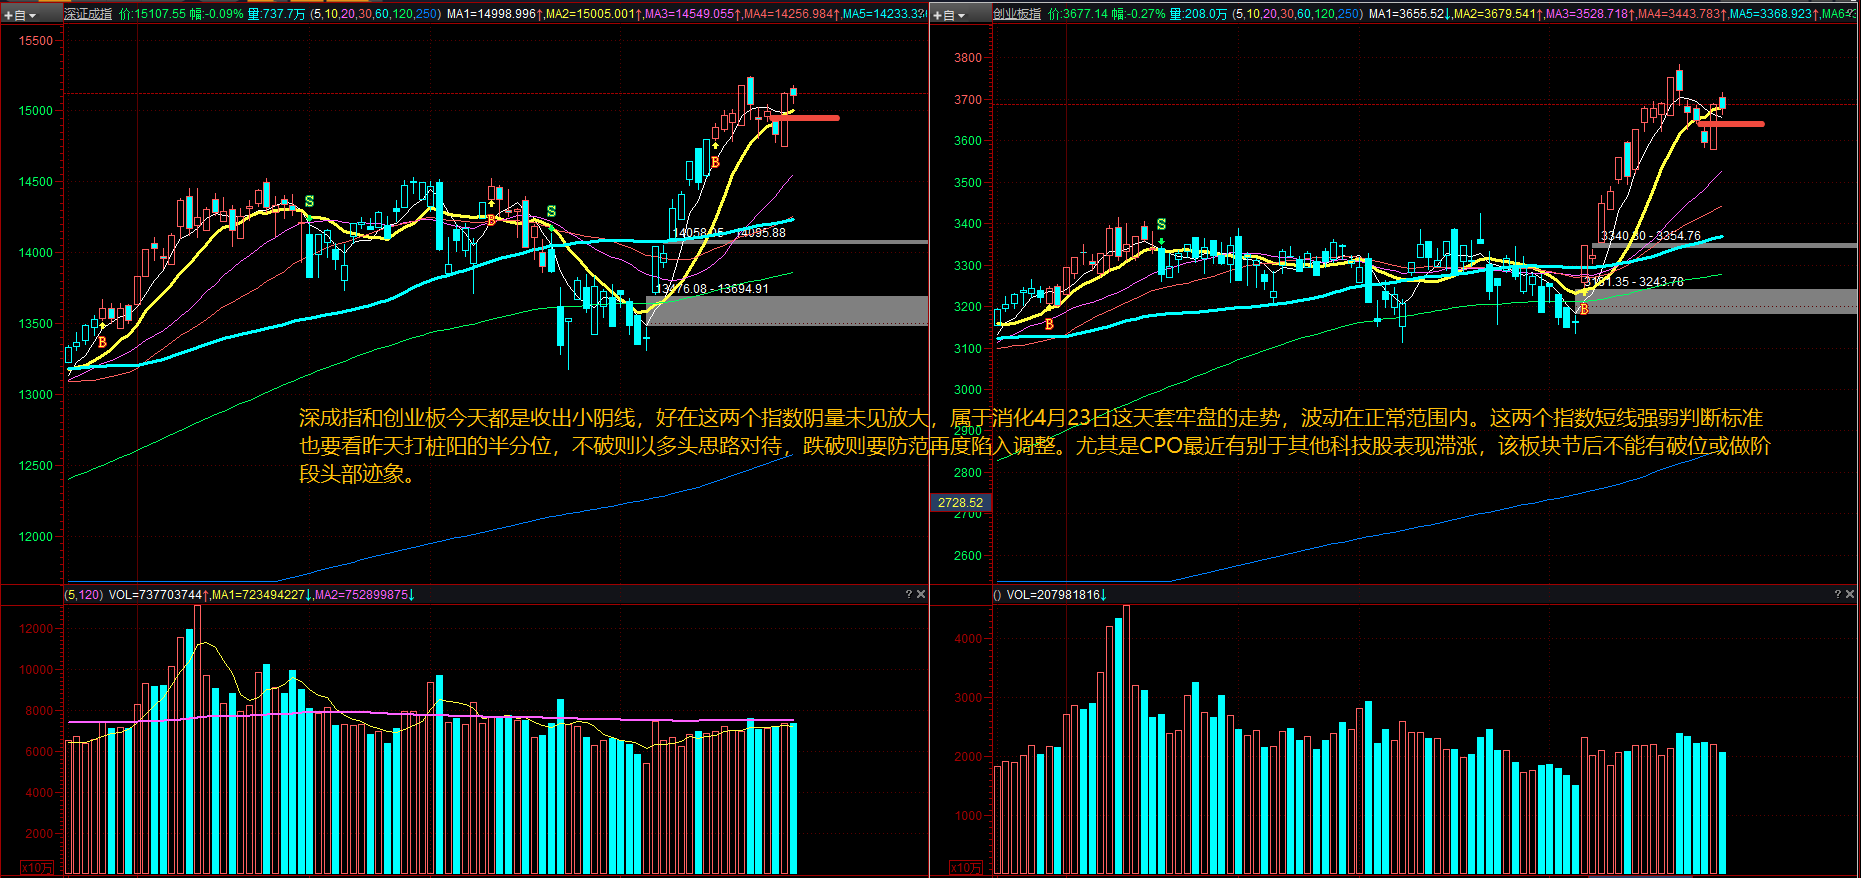Click the help icon on right volume panel
Screen dimensions: 1861x878
pyautogui.click(x=1837, y=594)
